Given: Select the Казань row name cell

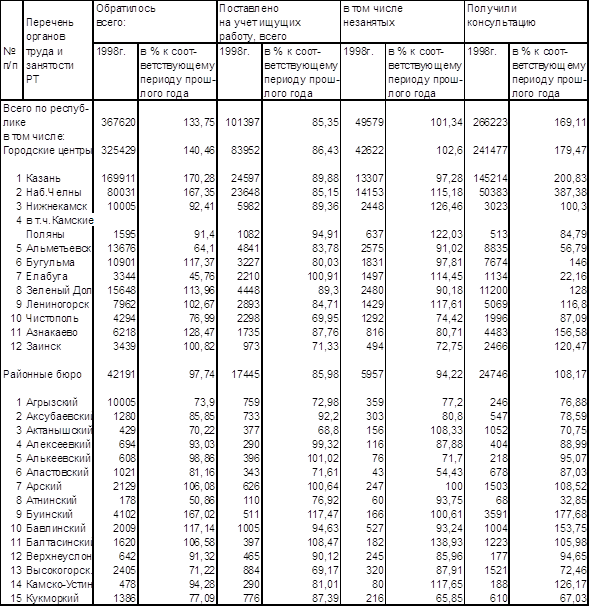Looking at the screenshot, I should (x=43, y=178).
